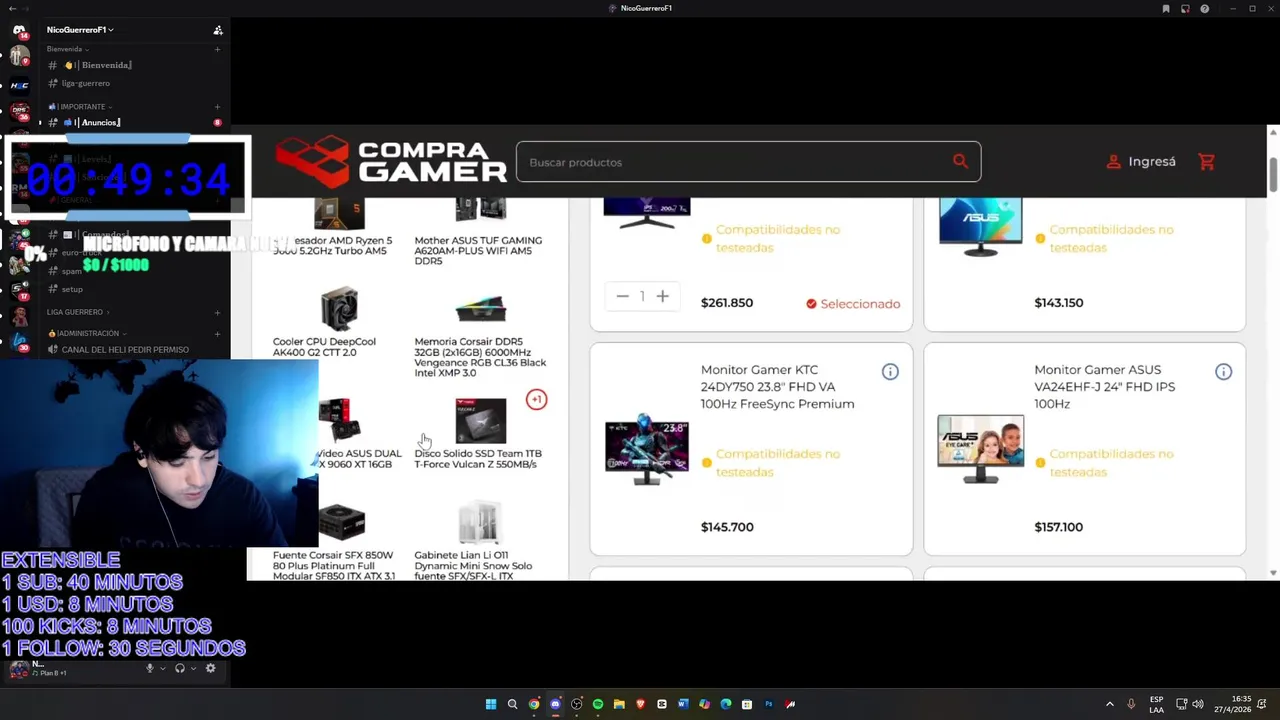The image size is (1280, 720).
Task: Select Cooler CPU DeepCool AK400 item
Action: pyautogui.click(x=340, y=322)
